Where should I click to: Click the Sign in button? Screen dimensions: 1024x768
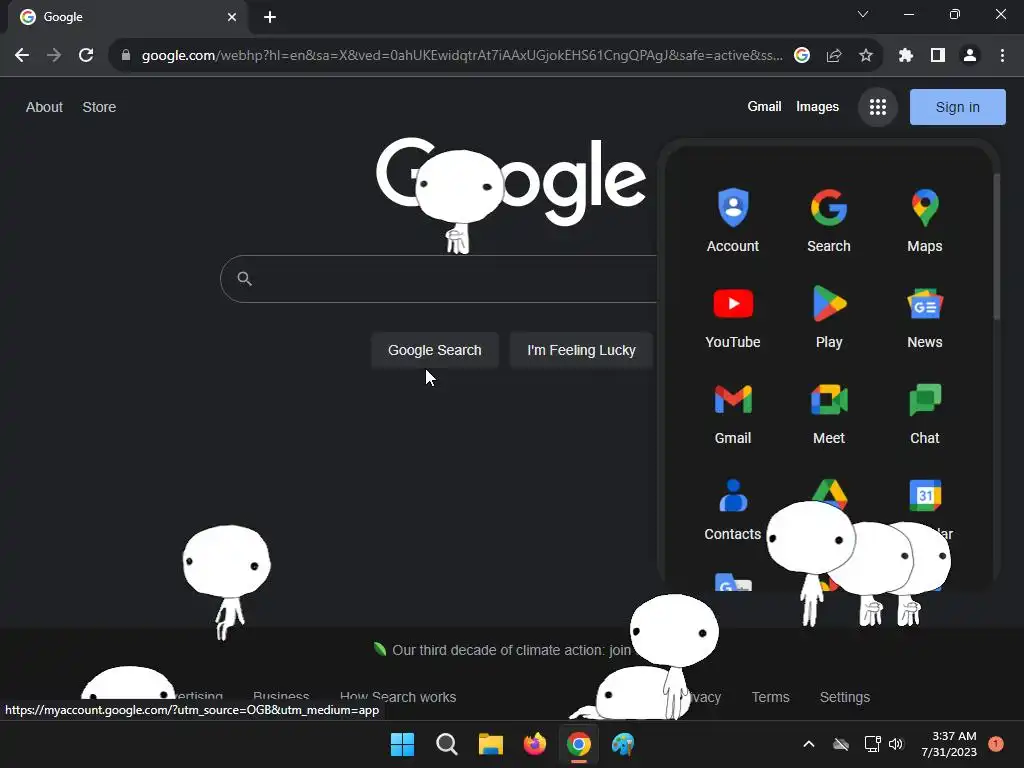(x=957, y=107)
